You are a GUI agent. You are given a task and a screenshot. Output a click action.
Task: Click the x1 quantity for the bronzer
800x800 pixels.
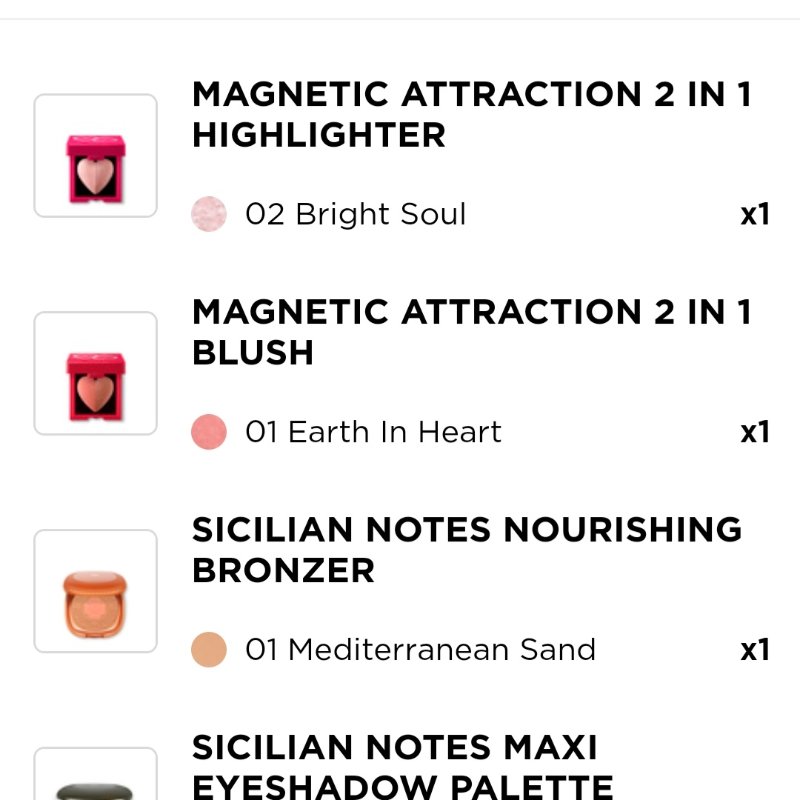[x=755, y=650]
